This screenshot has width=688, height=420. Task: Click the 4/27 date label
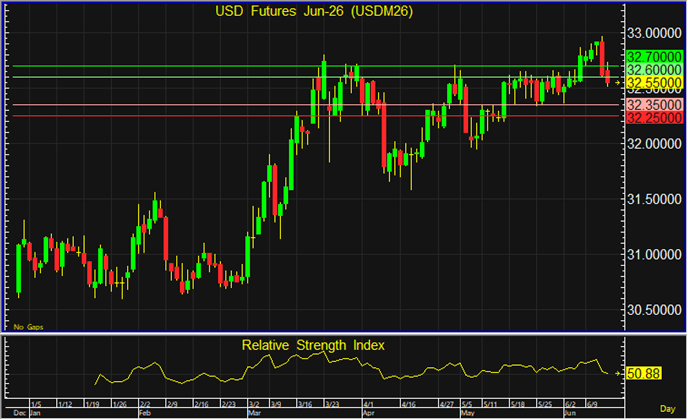(x=447, y=404)
